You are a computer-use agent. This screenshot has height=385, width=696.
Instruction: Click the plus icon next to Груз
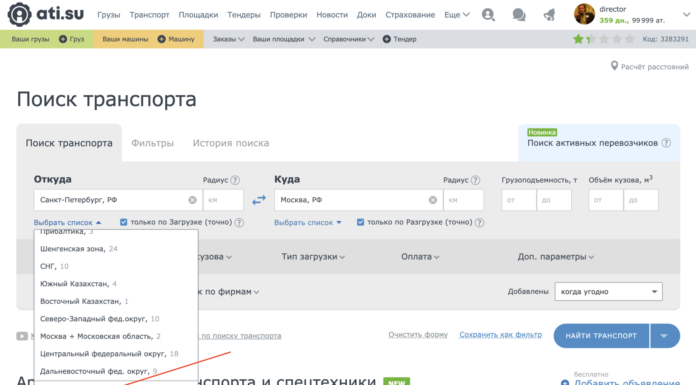click(x=63, y=39)
